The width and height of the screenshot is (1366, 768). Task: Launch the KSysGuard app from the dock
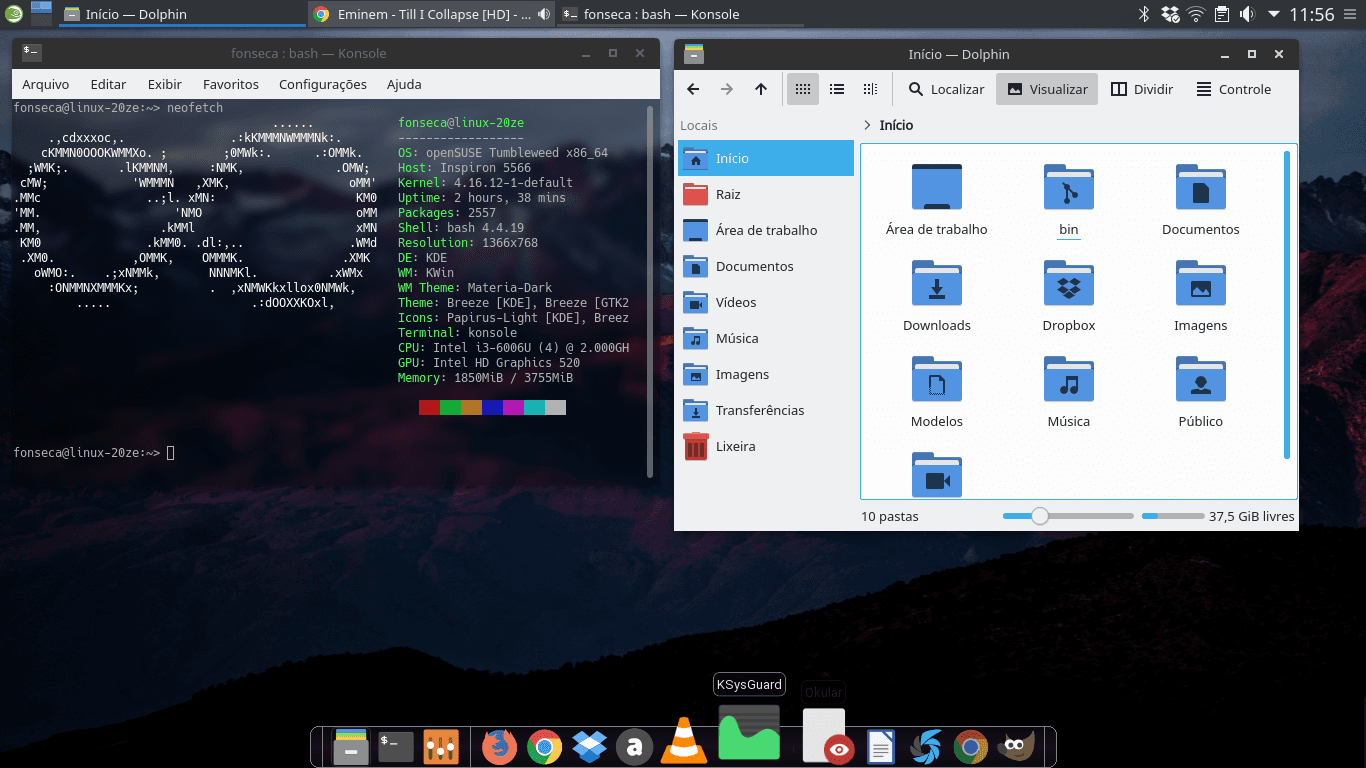point(748,733)
